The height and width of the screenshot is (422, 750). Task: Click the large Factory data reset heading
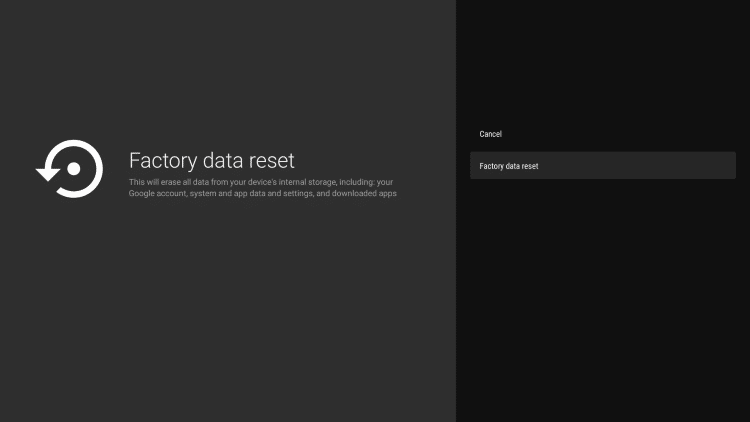(211, 160)
